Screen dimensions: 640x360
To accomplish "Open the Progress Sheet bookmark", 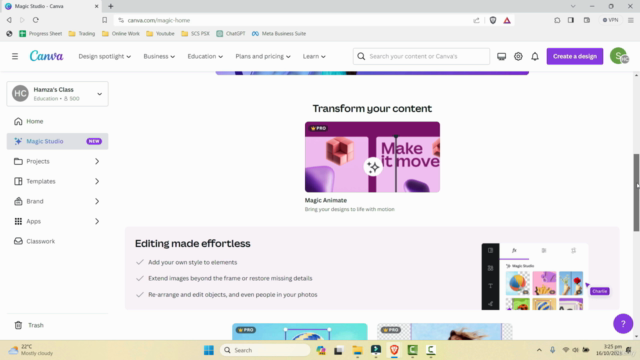I will [41, 33].
